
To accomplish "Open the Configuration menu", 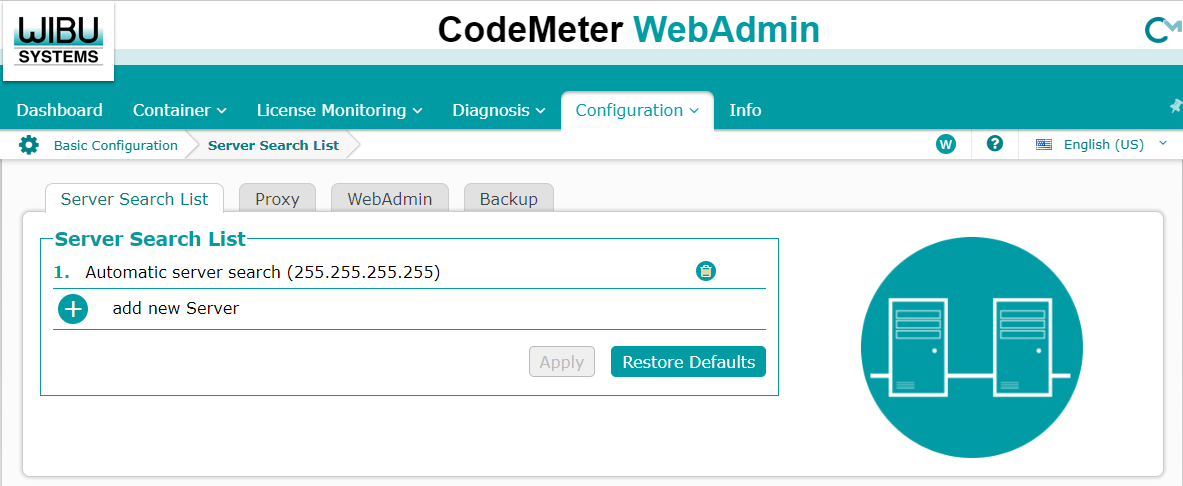I will pos(637,110).
